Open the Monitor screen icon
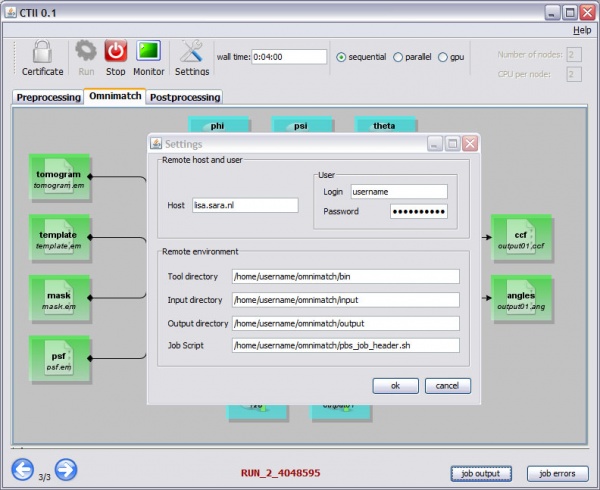600x490 pixels. (x=149, y=52)
